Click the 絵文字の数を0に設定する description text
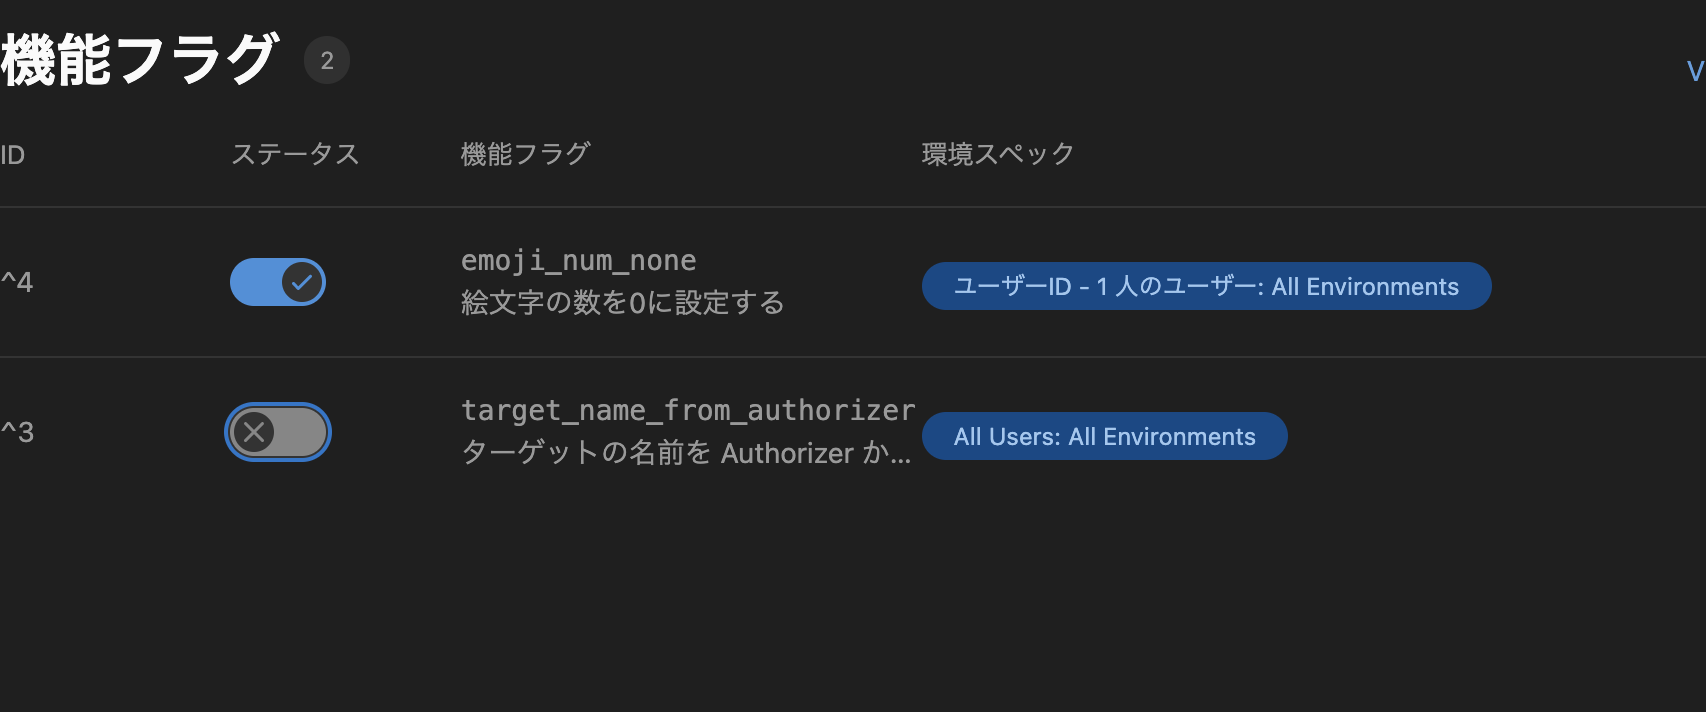 tap(624, 302)
